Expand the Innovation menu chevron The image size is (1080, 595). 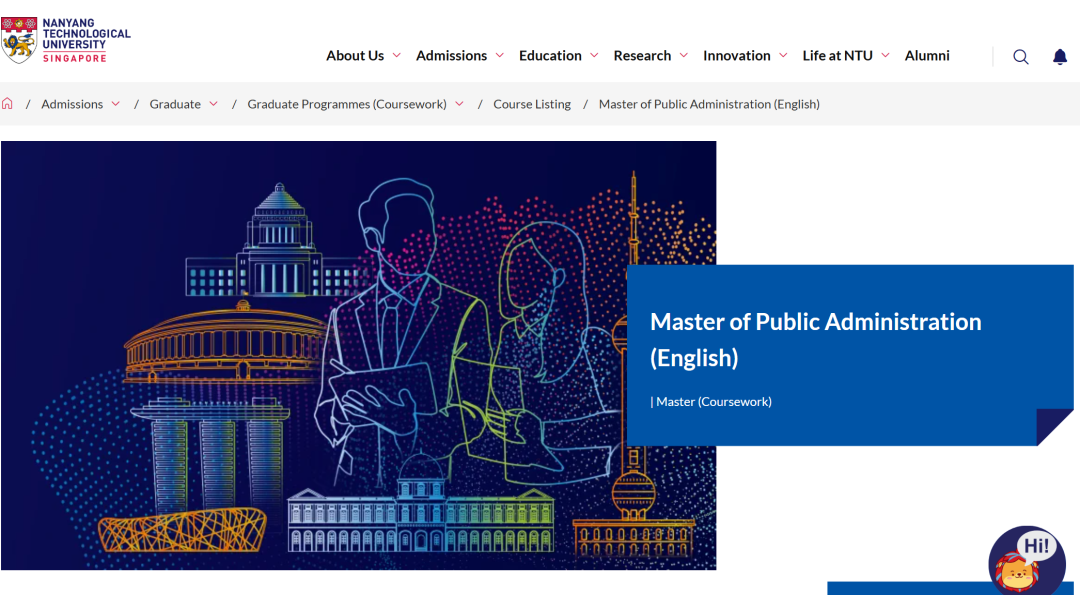[783, 56]
